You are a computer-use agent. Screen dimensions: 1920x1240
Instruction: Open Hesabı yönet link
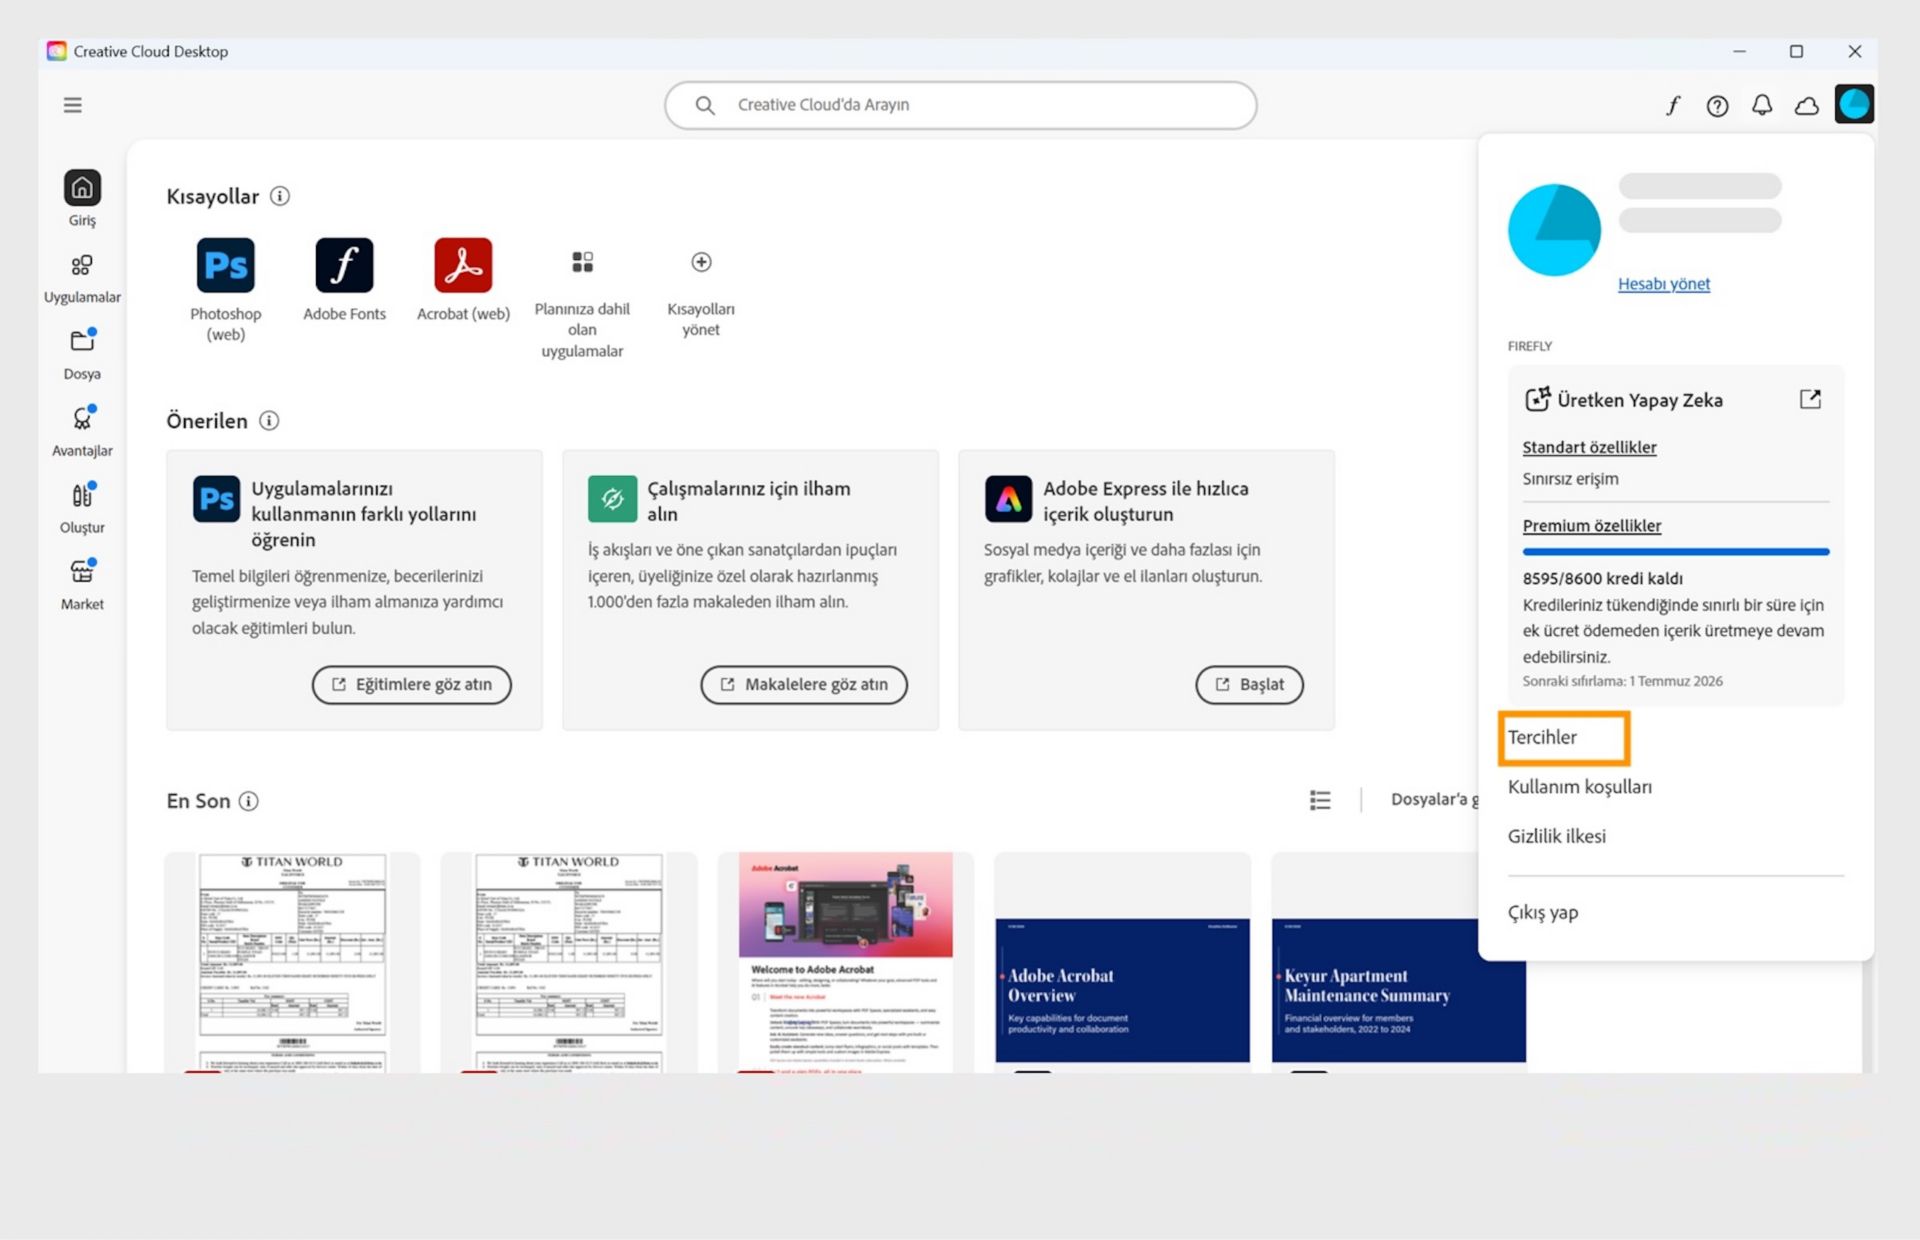point(1664,284)
